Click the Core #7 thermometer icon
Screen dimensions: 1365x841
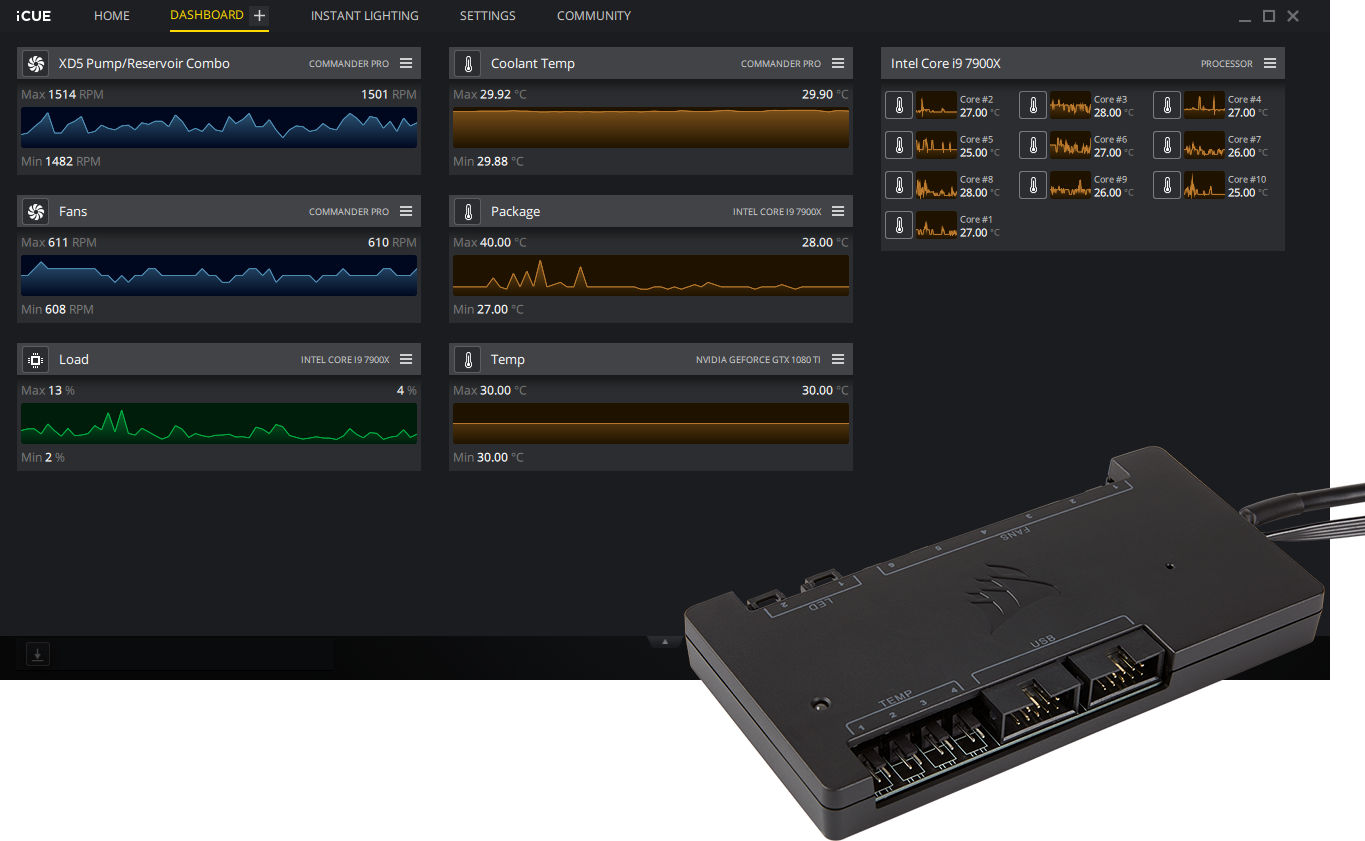coord(1167,145)
